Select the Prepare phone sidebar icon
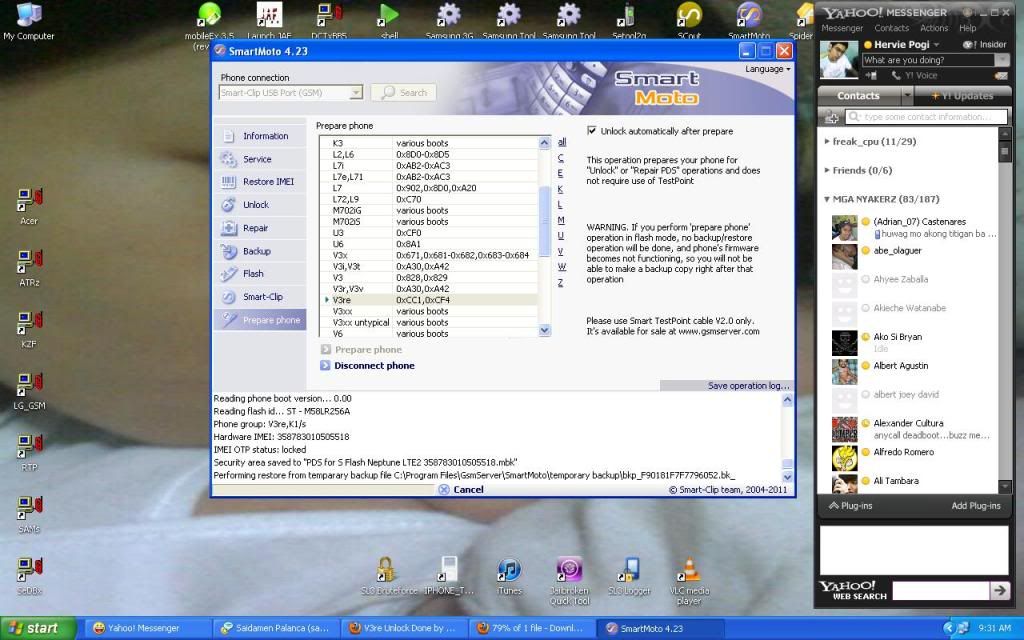Screen dimensions: 1024x640 pyautogui.click(x=229, y=320)
